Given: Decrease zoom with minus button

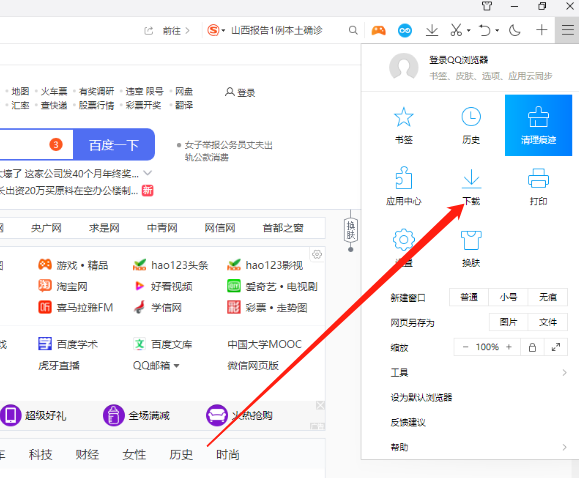Looking at the screenshot, I should pos(465,347).
